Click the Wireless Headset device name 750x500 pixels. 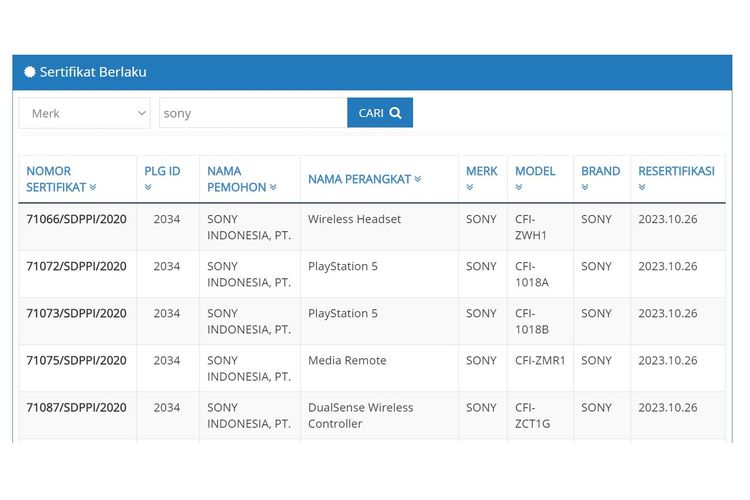[354, 219]
